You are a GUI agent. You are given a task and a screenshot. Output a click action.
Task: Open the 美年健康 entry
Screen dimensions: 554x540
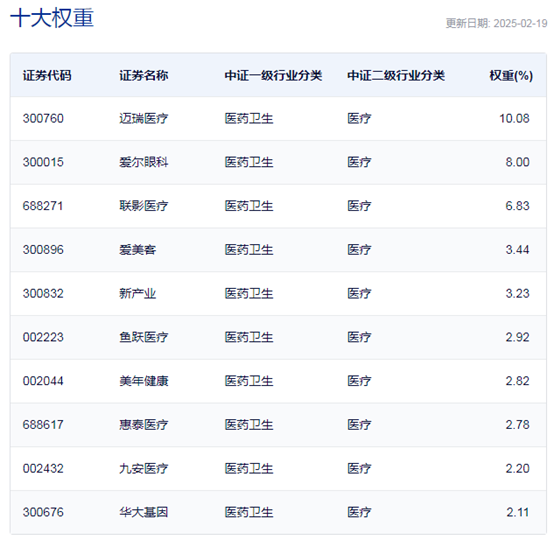143,381
